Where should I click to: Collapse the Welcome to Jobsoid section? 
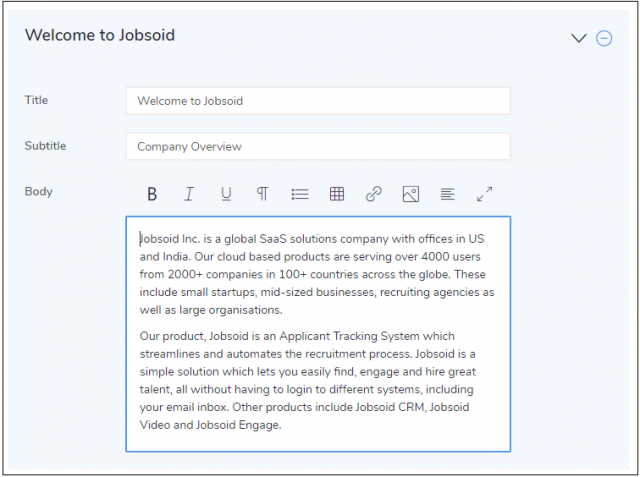pos(579,38)
